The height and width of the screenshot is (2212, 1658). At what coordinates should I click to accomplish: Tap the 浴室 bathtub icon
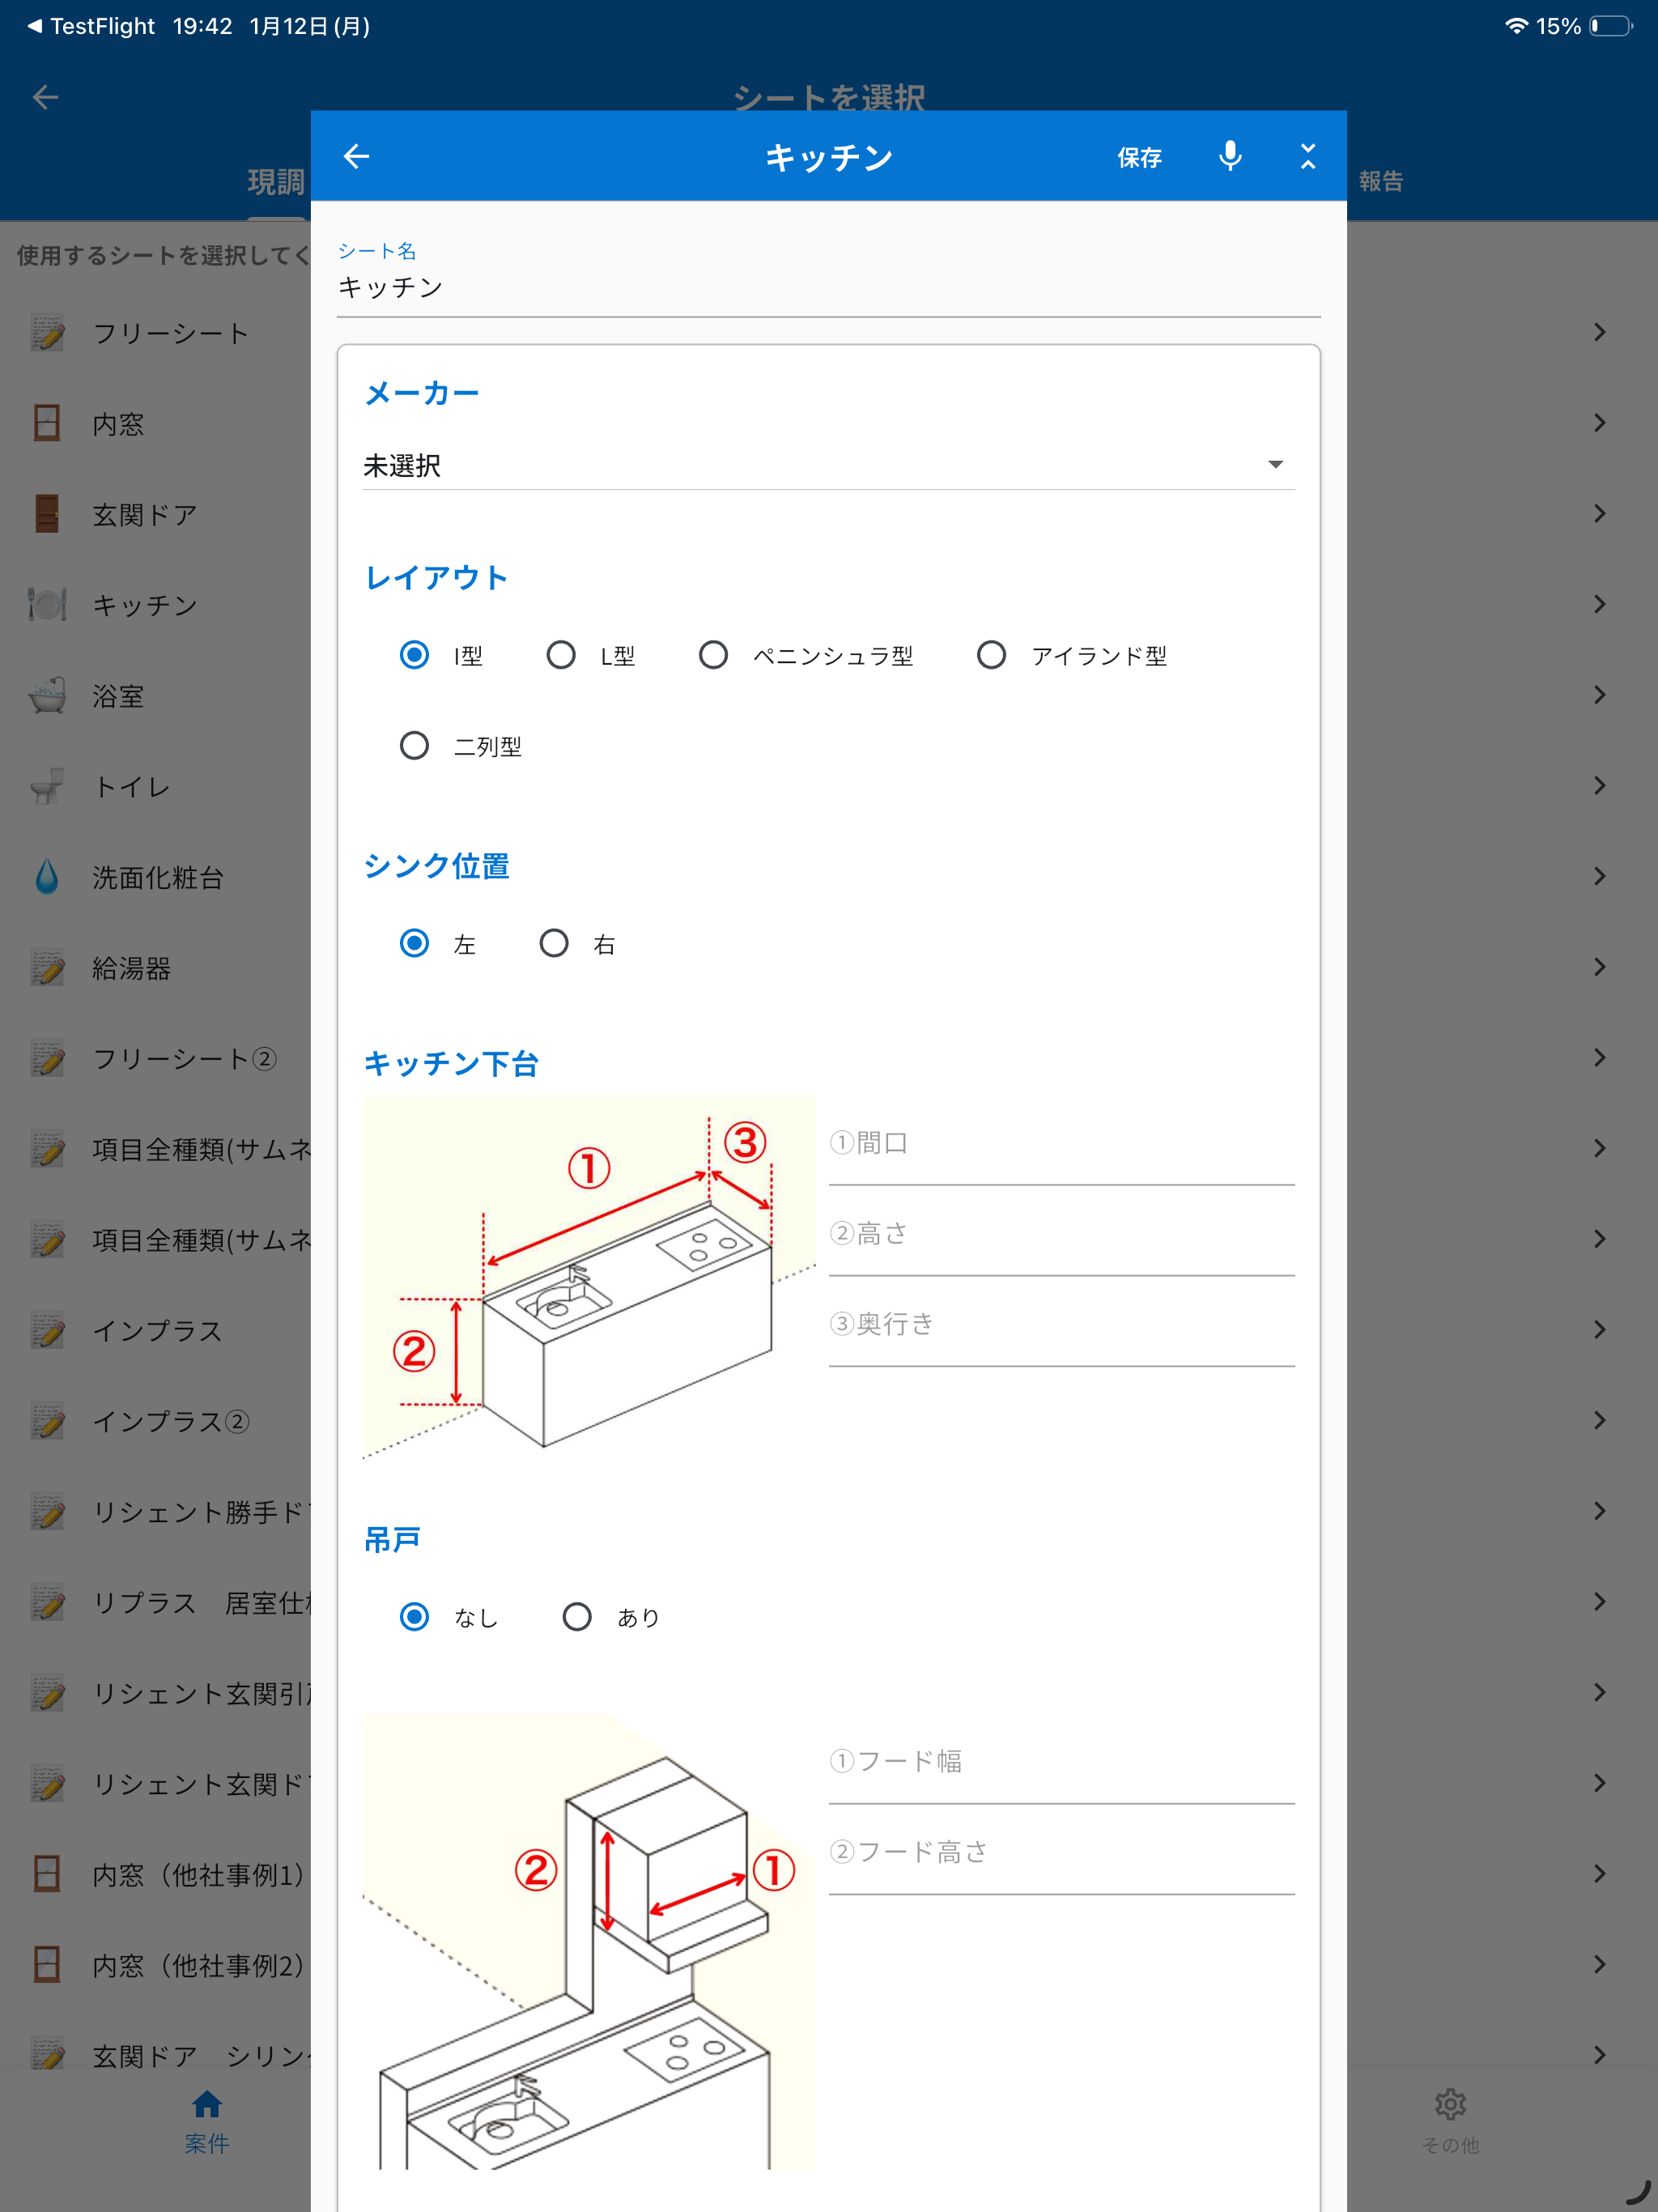(x=47, y=695)
